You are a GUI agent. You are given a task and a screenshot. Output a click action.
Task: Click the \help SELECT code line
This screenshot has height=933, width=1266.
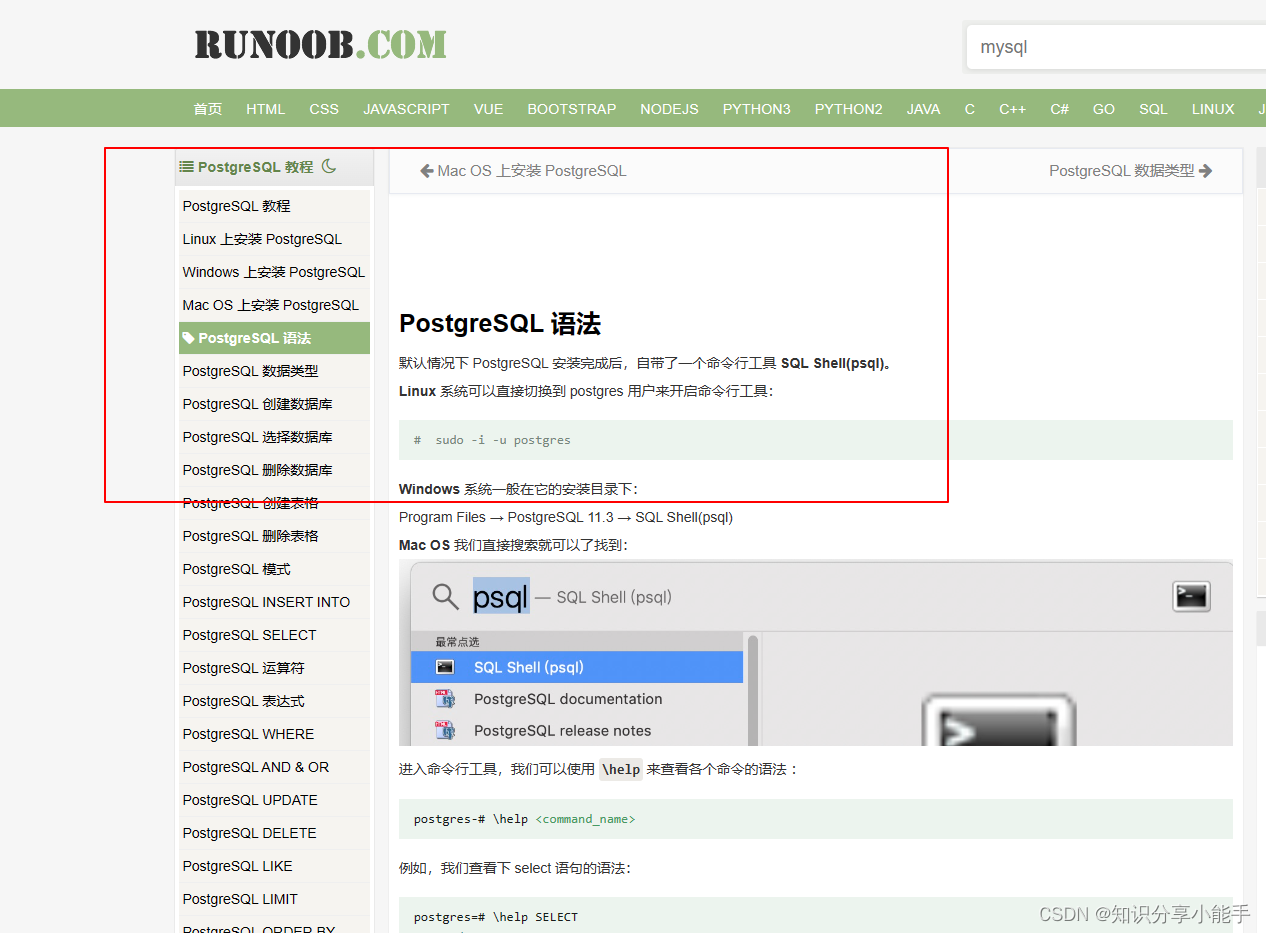tap(496, 917)
